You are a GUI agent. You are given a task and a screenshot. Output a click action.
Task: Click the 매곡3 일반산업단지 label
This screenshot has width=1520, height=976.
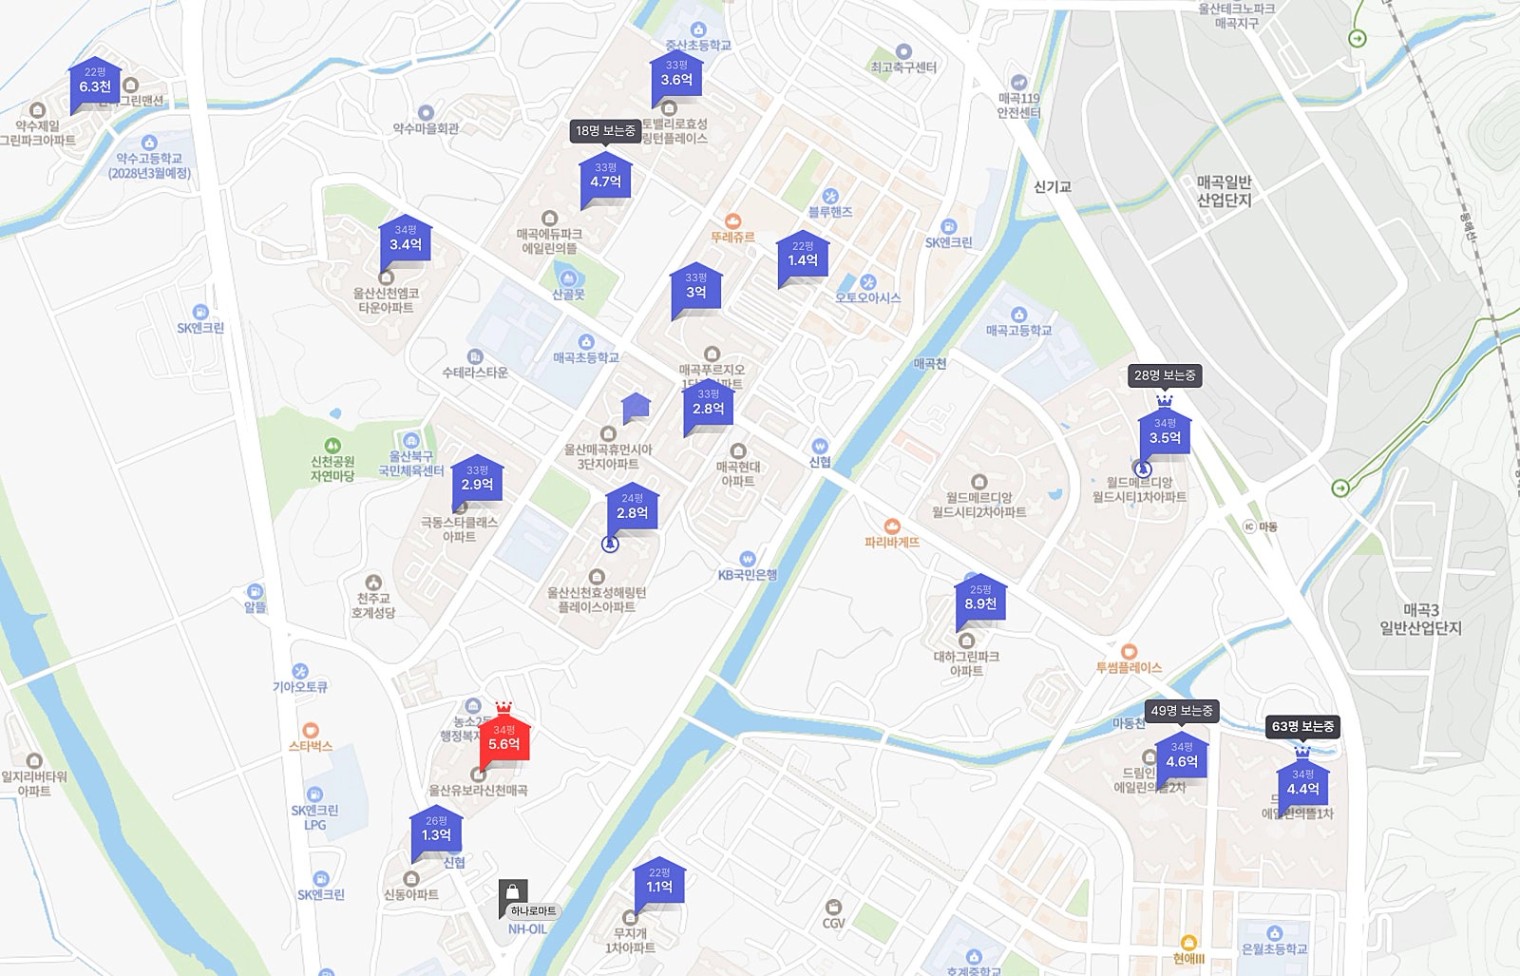point(1421,619)
